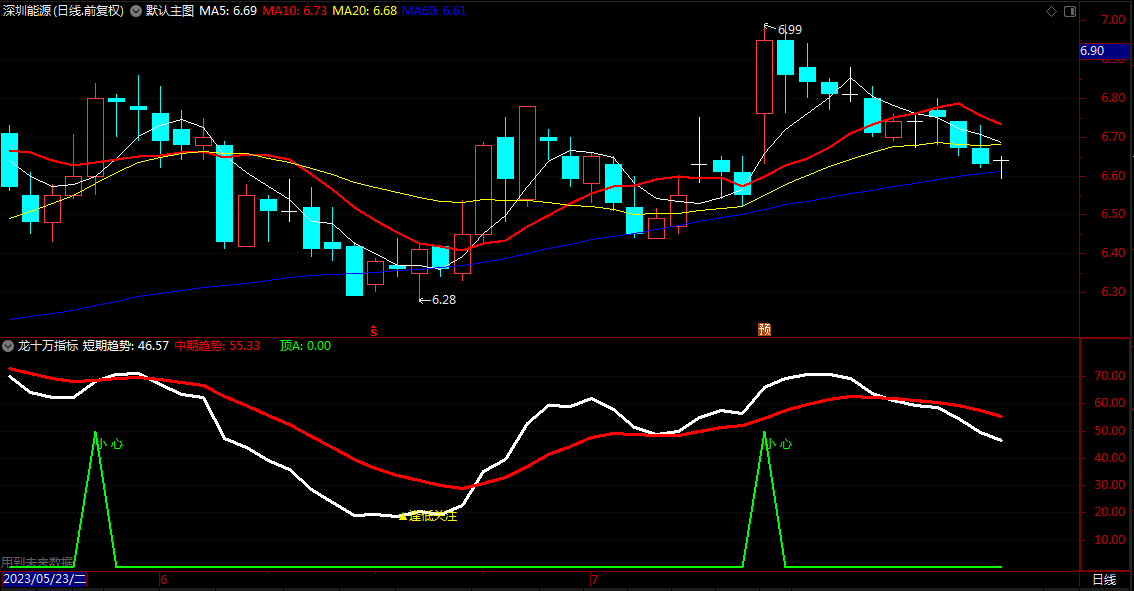Click the 7.00 price axis label
This screenshot has height=591, width=1134.
[1113, 20]
